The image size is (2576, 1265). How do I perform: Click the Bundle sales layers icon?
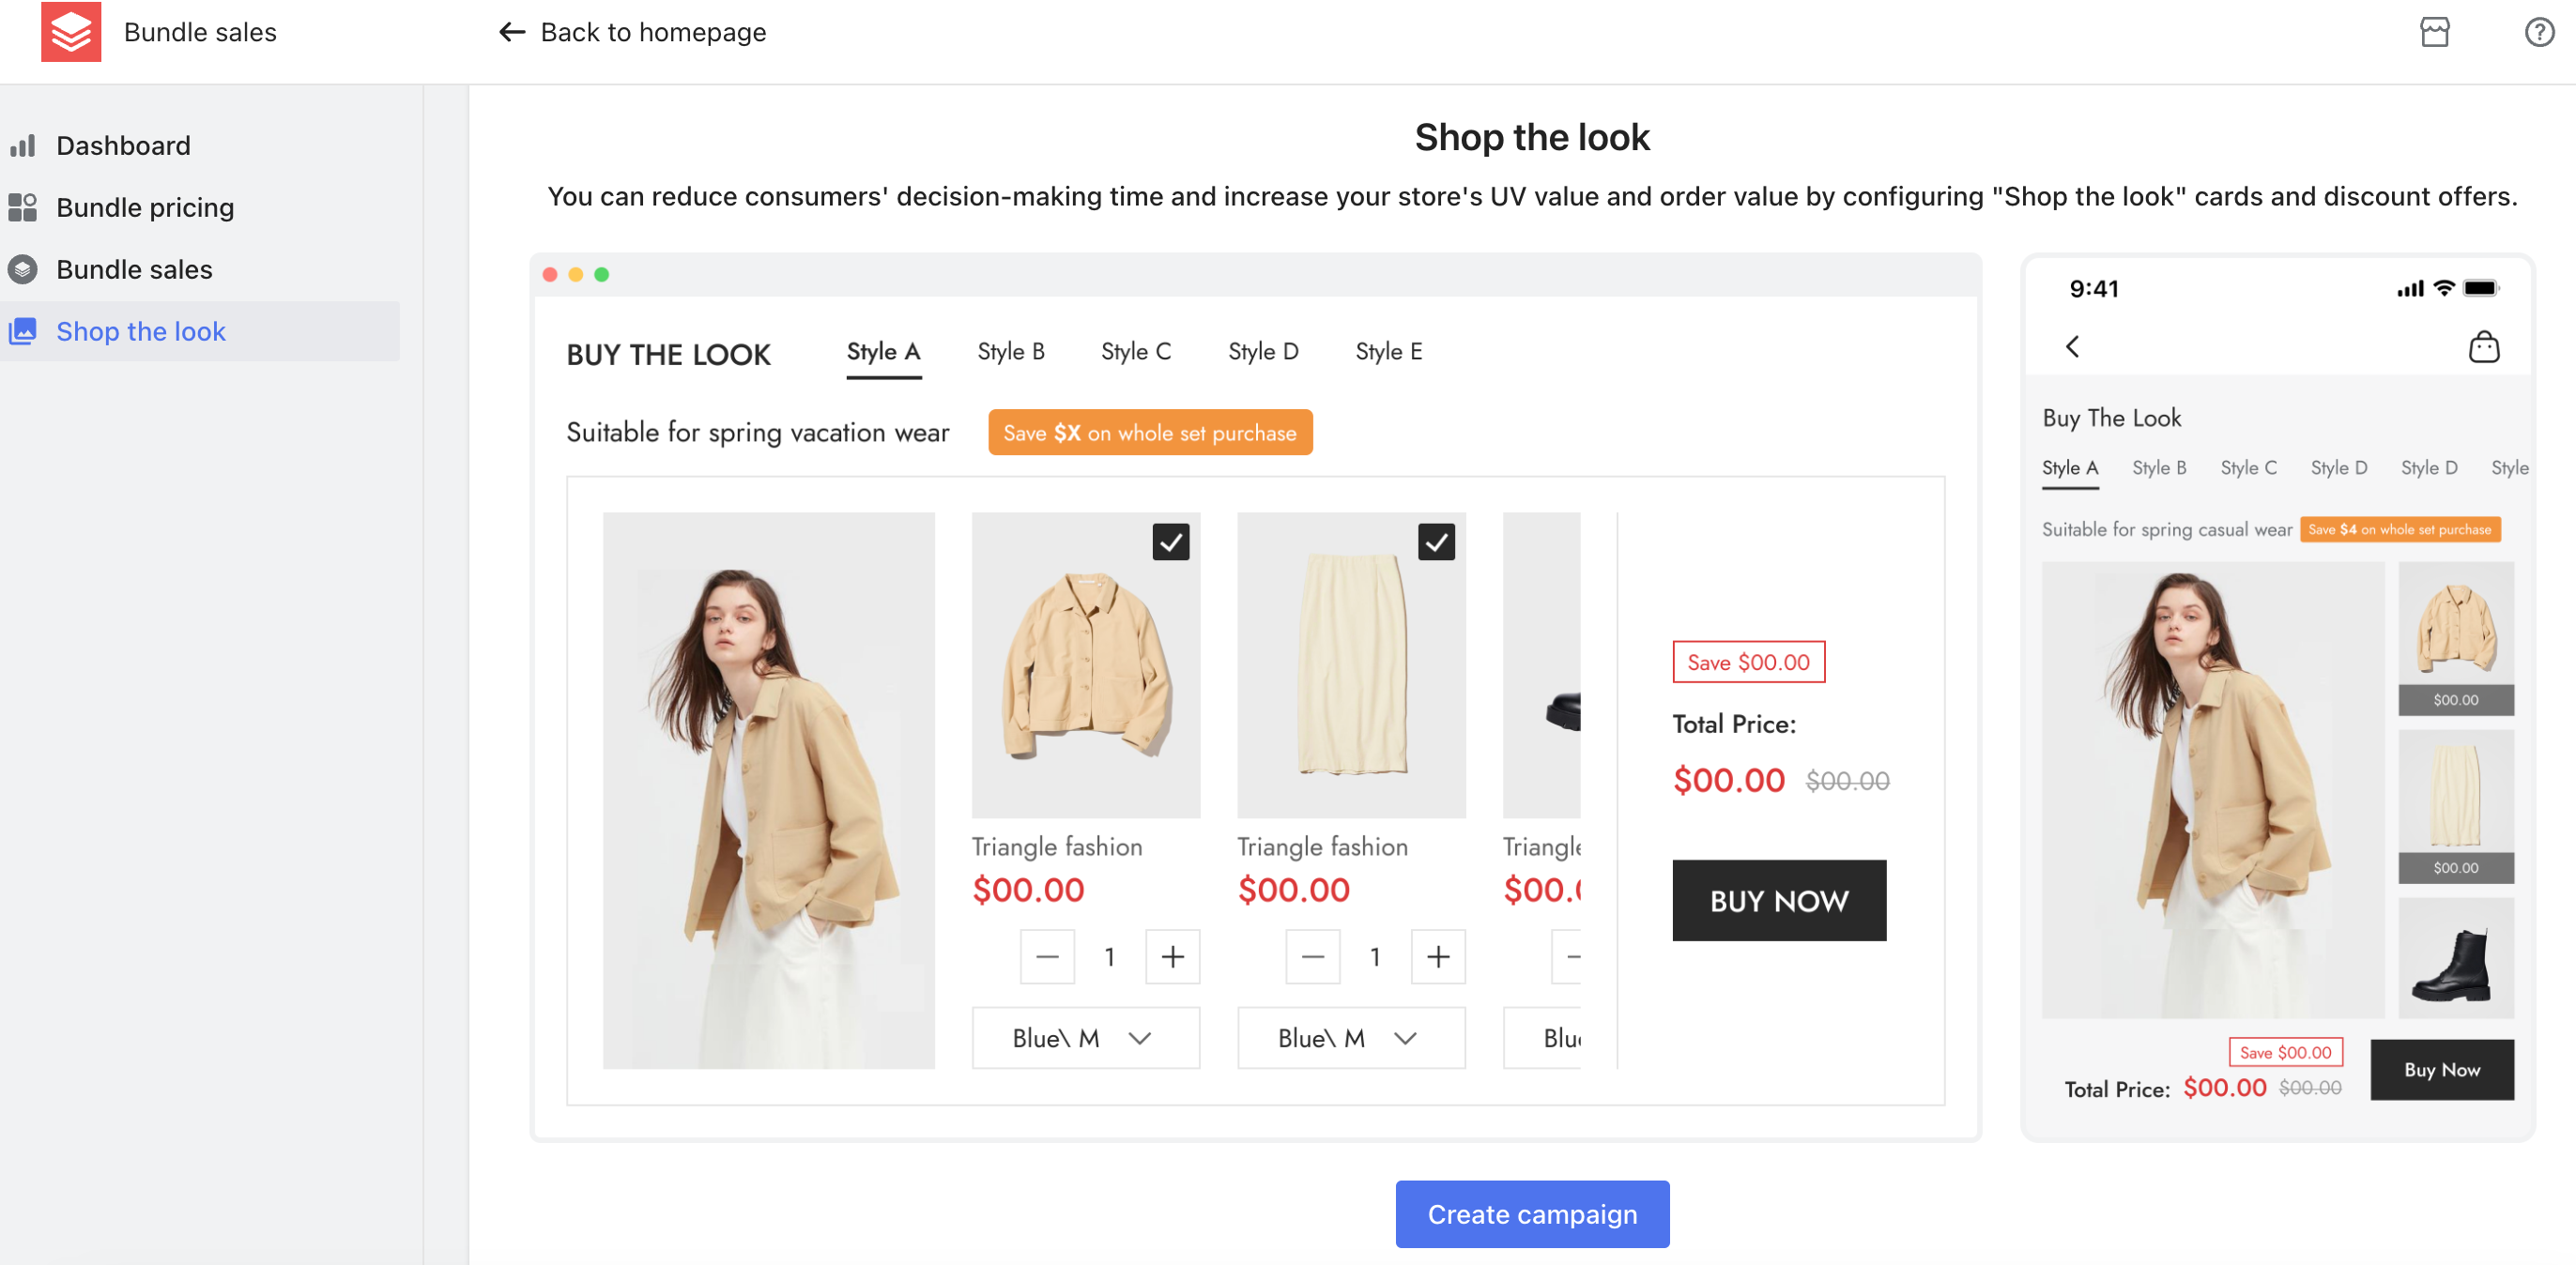pyautogui.click(x=23, y=269)
